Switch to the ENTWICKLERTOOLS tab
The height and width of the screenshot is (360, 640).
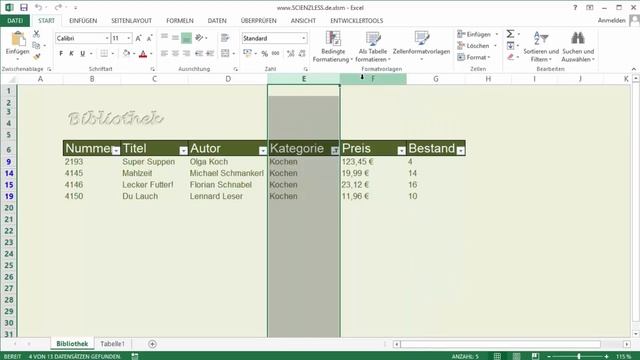point(356,20)
